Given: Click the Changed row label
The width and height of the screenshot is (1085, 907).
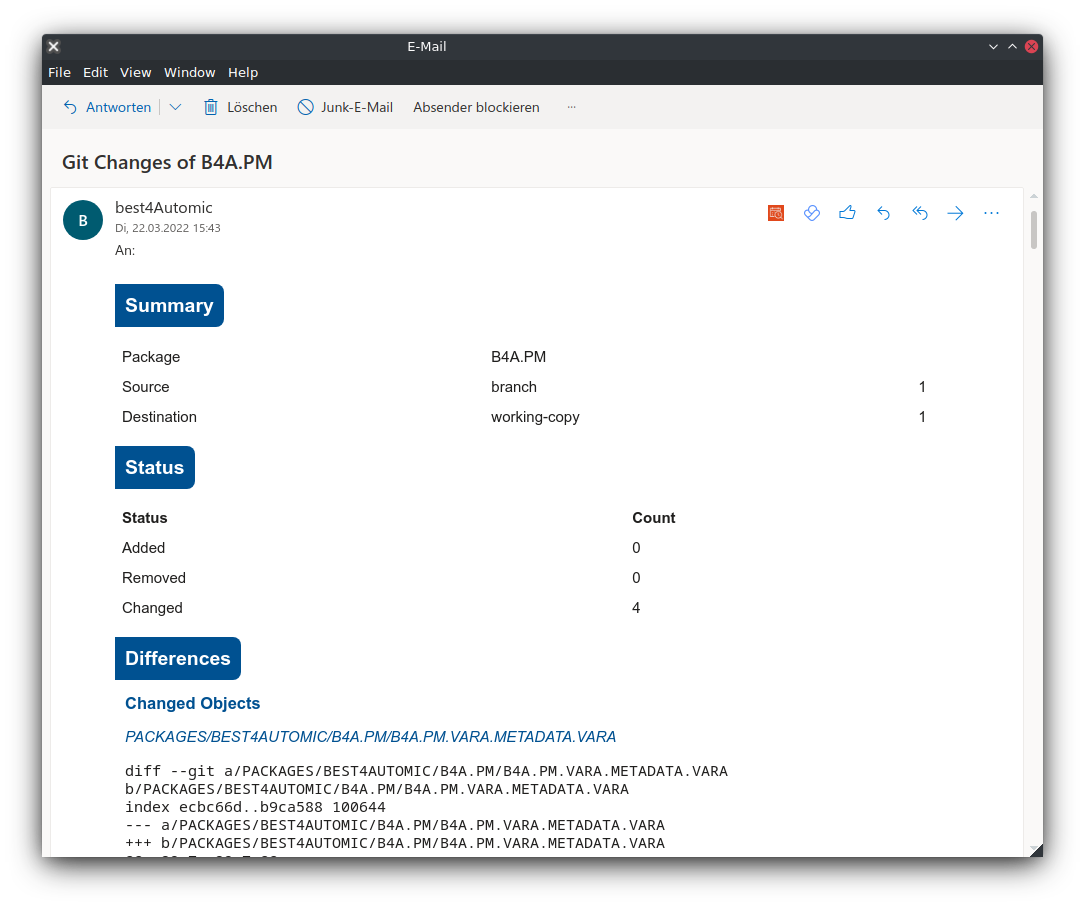Looking at the screenshot, I should [x=152, y=608].
